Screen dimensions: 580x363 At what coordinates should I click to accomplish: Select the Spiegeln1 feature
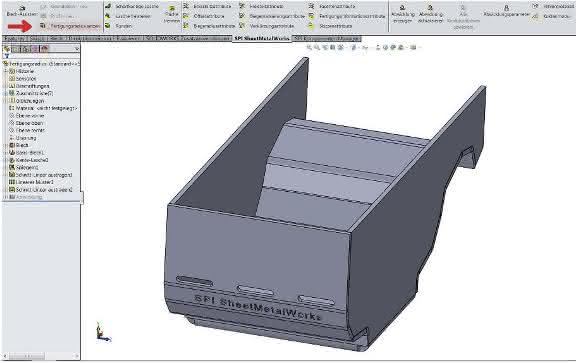pyautogui.click(x=23, y=167)
